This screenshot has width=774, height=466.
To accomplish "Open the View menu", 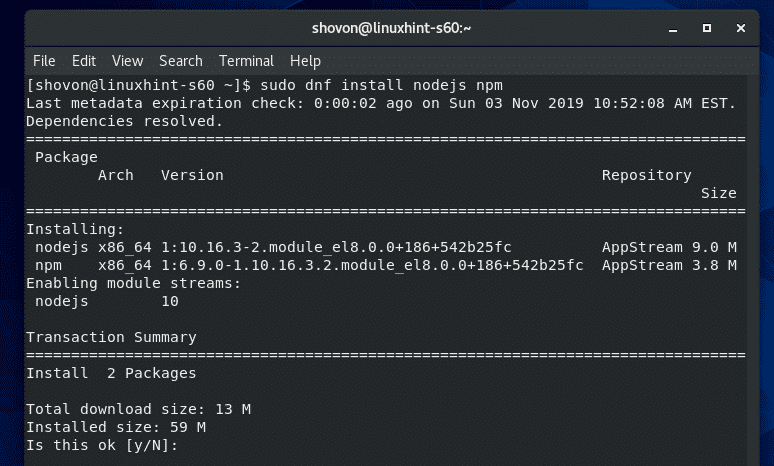I will click(x=127, y=61).
